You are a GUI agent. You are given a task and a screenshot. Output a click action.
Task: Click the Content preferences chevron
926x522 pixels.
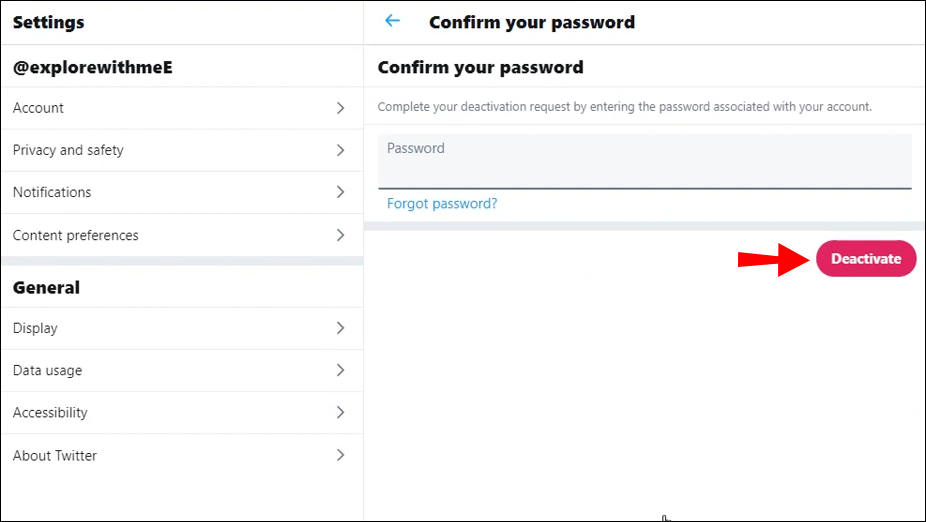click(x=340, y=235)
